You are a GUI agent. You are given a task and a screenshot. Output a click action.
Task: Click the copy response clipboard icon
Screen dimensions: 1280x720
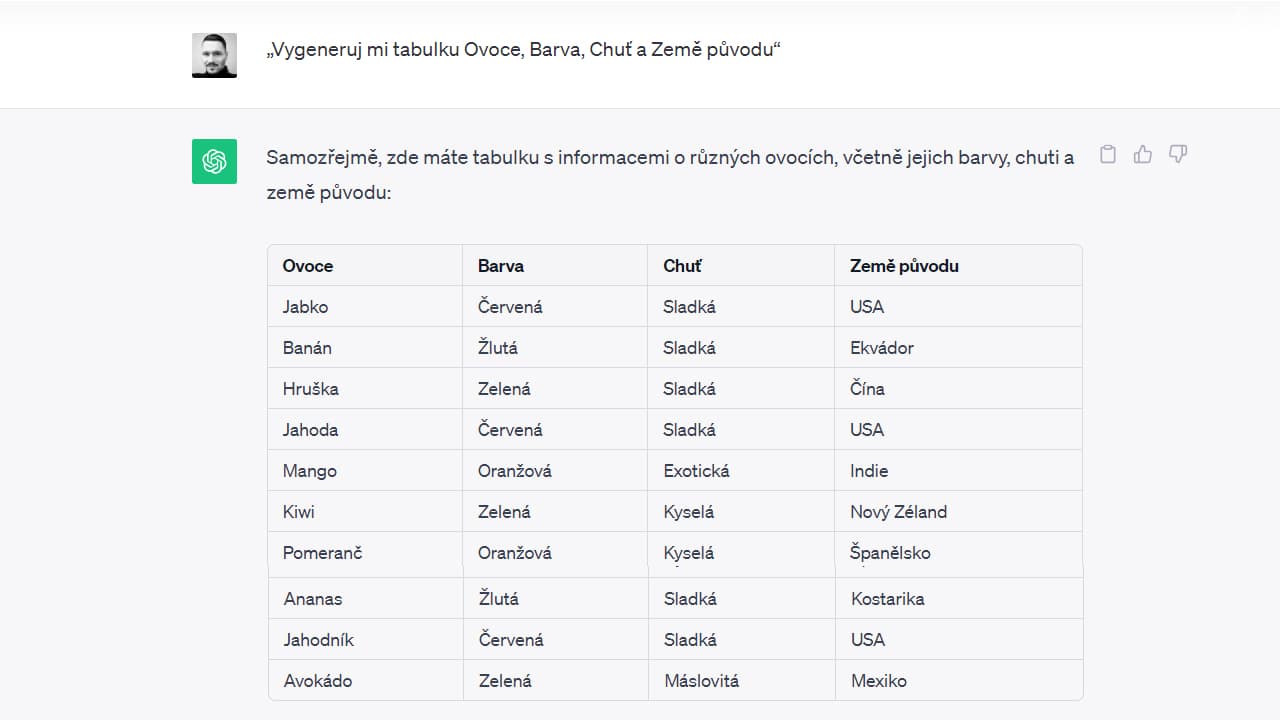pyautogui.click(x=1108, y=154)
